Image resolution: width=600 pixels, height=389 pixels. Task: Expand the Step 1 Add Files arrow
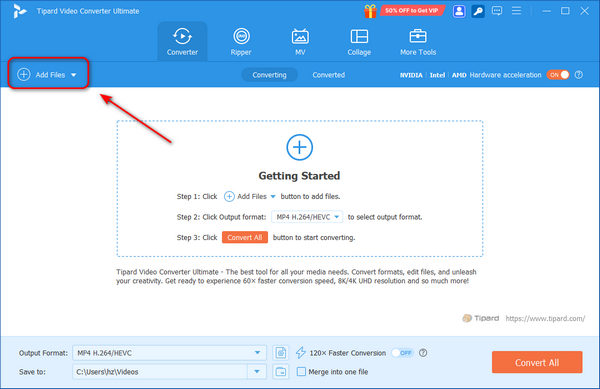[273, 197]
